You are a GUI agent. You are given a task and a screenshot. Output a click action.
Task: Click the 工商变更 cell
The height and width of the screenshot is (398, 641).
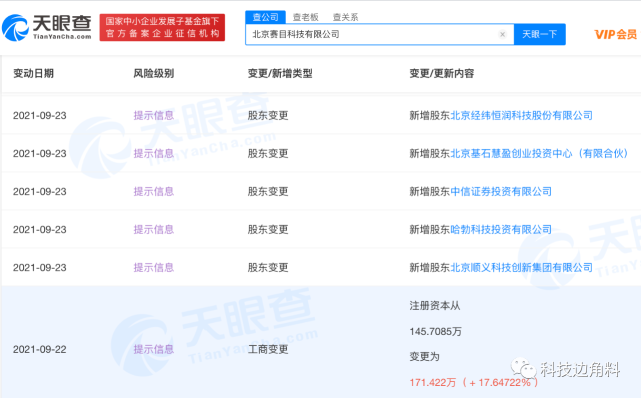pyautogui.click(x=268, y=349)
